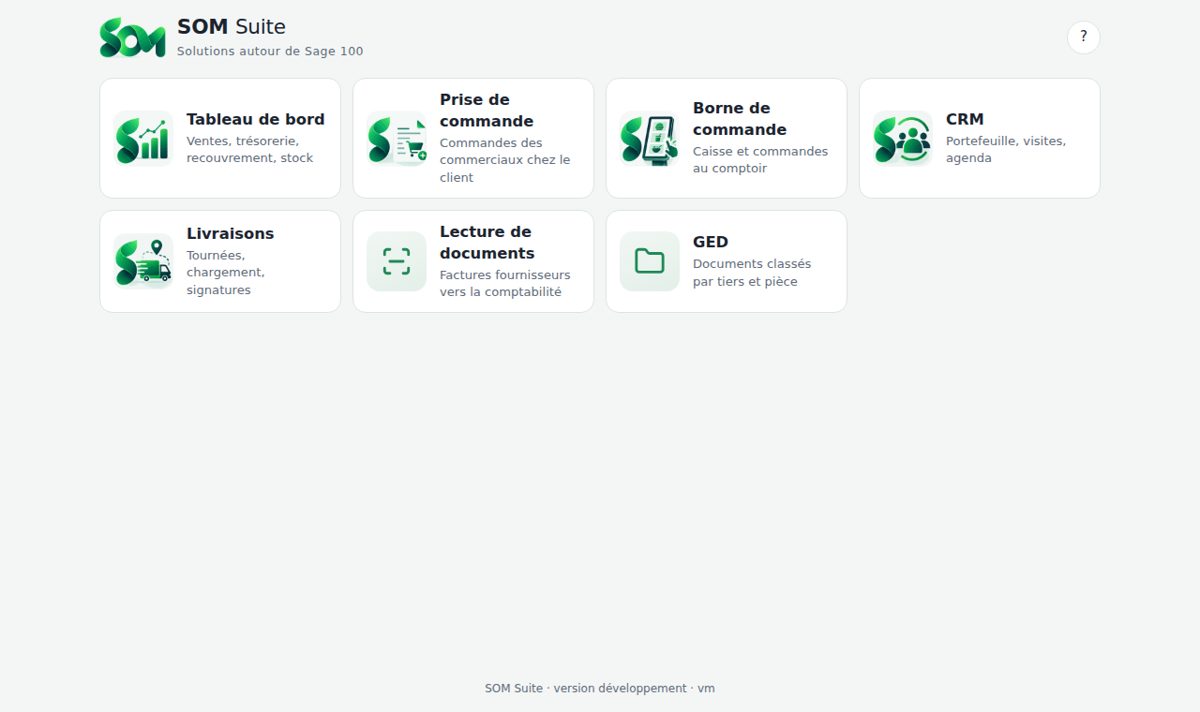Click the SOM logo in the header
Screen dimensions: 1200x712
(x=132, y=37)
